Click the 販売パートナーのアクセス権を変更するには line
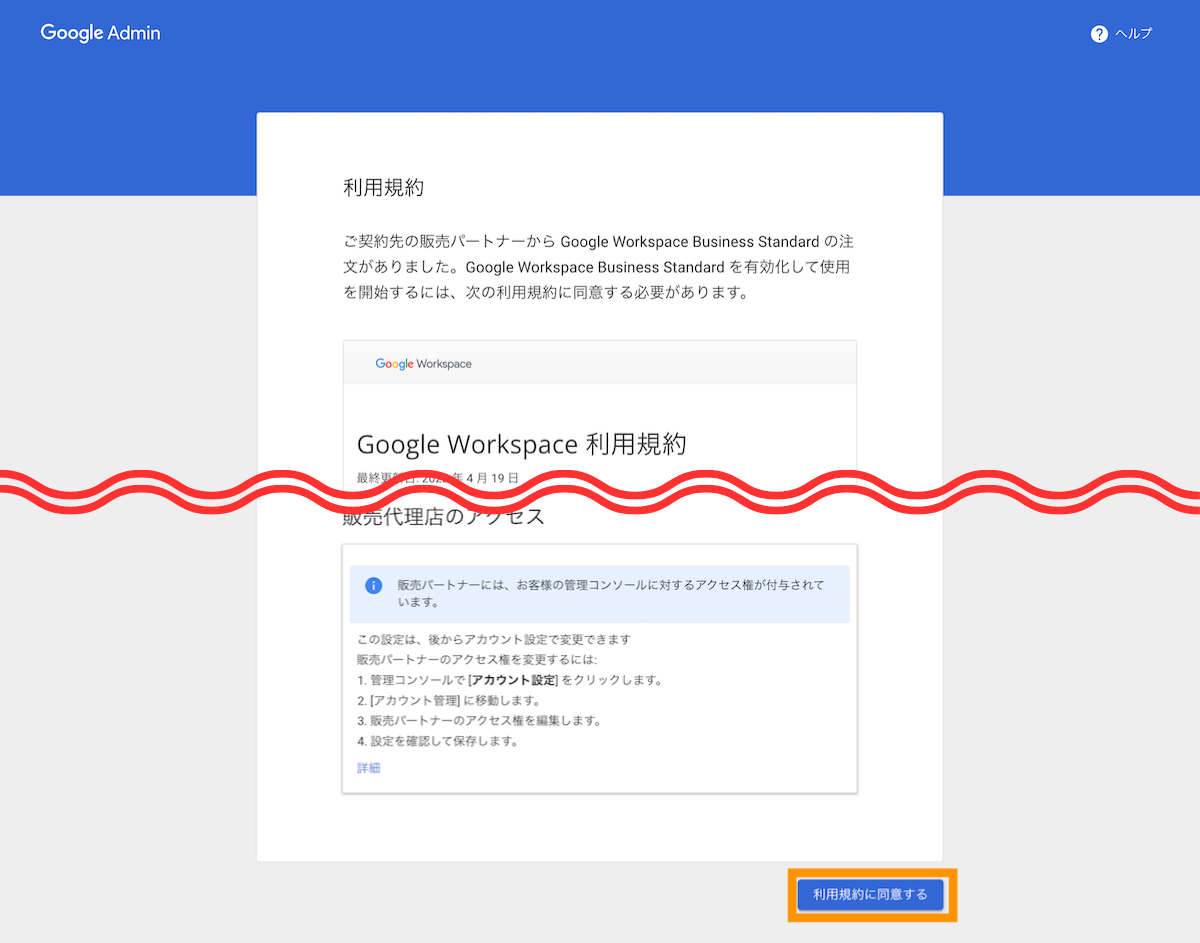Screen dimensions: 1200x943 pos(477,660)
